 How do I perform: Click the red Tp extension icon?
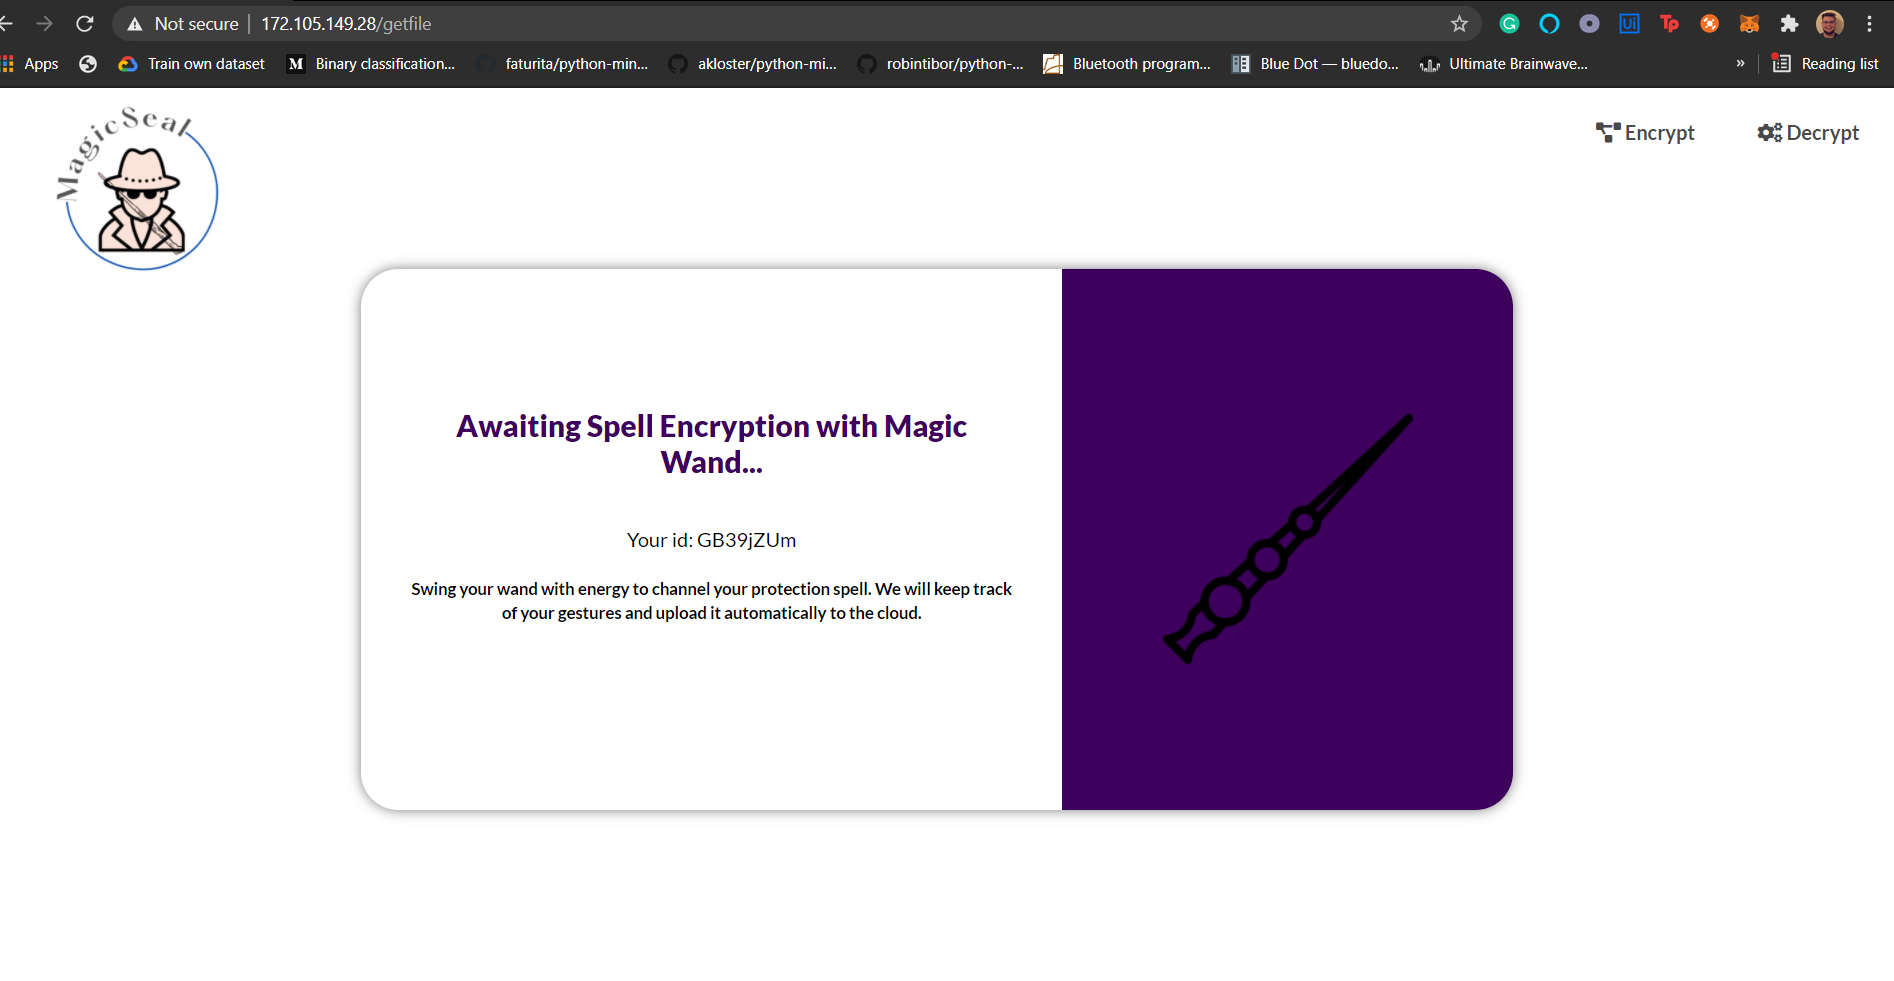(1669, 24)
